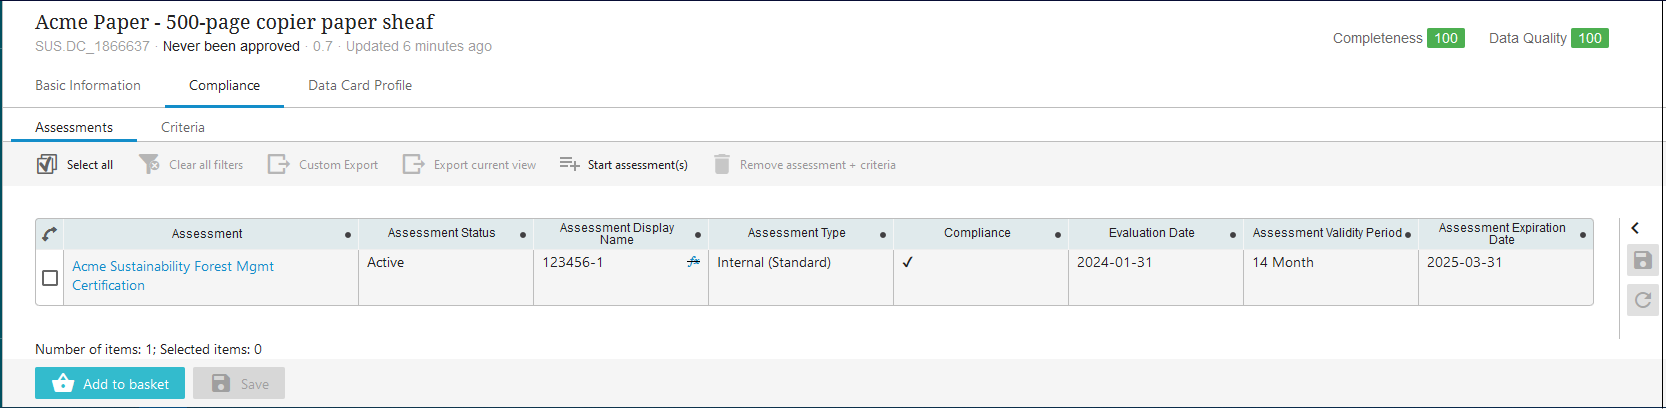Open the Assessment Status column menu dot
Image resolution: width=1666 pixels, height=409 pixels.
(x=523, y=235)
